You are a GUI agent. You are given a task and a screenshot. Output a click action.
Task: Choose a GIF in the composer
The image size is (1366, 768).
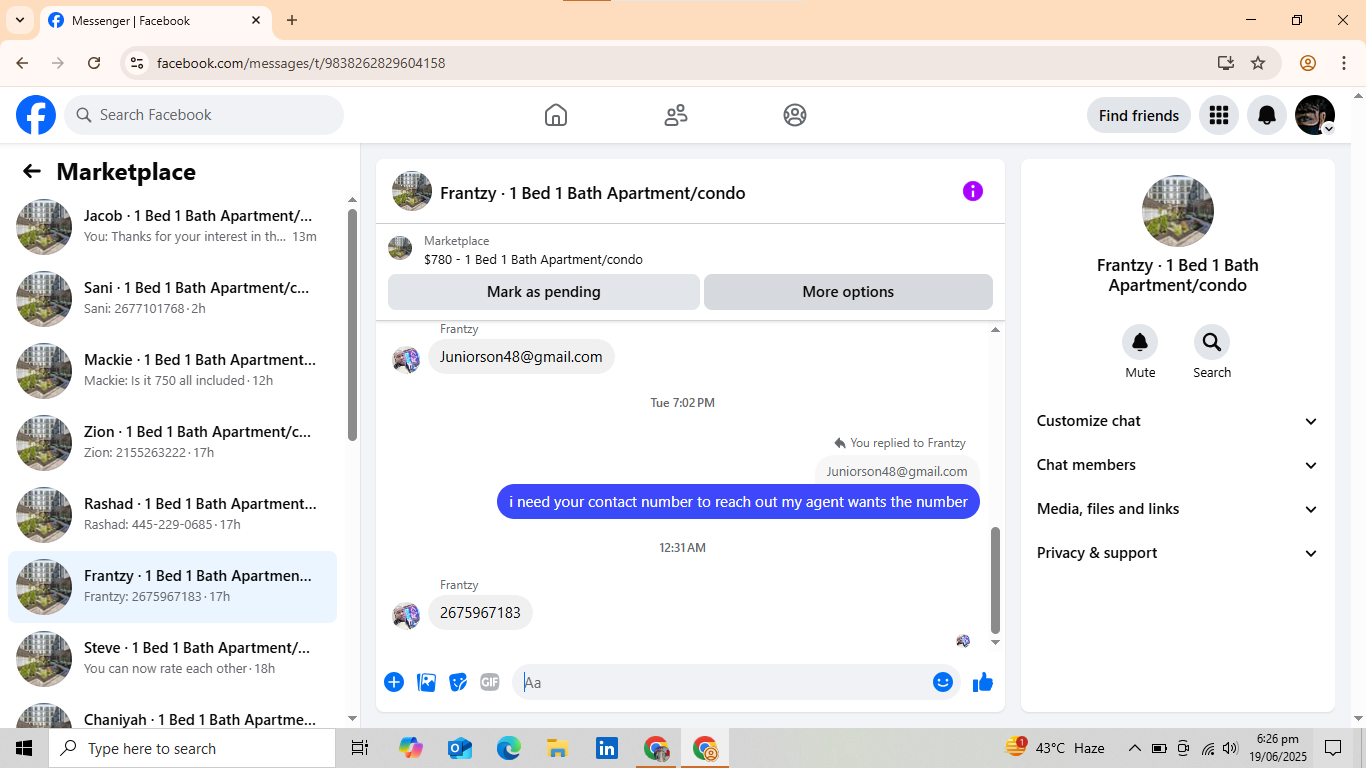click(490, 682)
